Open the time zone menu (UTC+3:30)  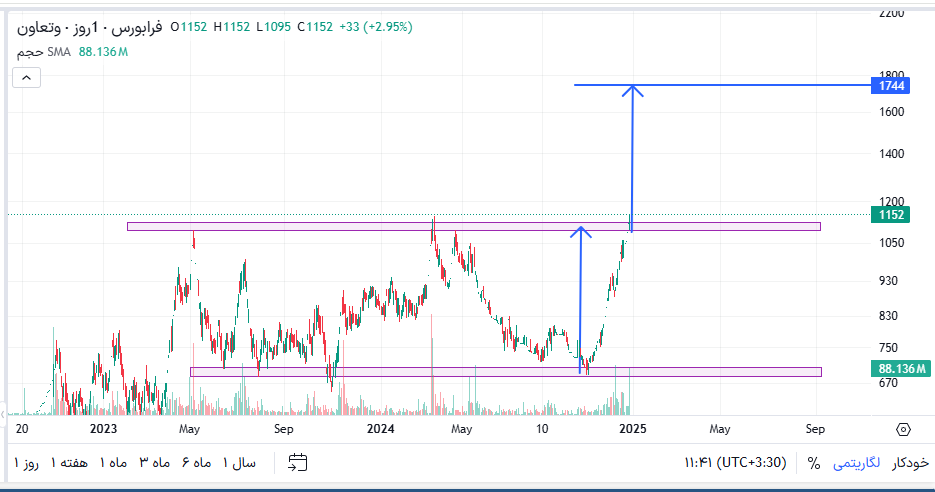(x=735, y=462)
